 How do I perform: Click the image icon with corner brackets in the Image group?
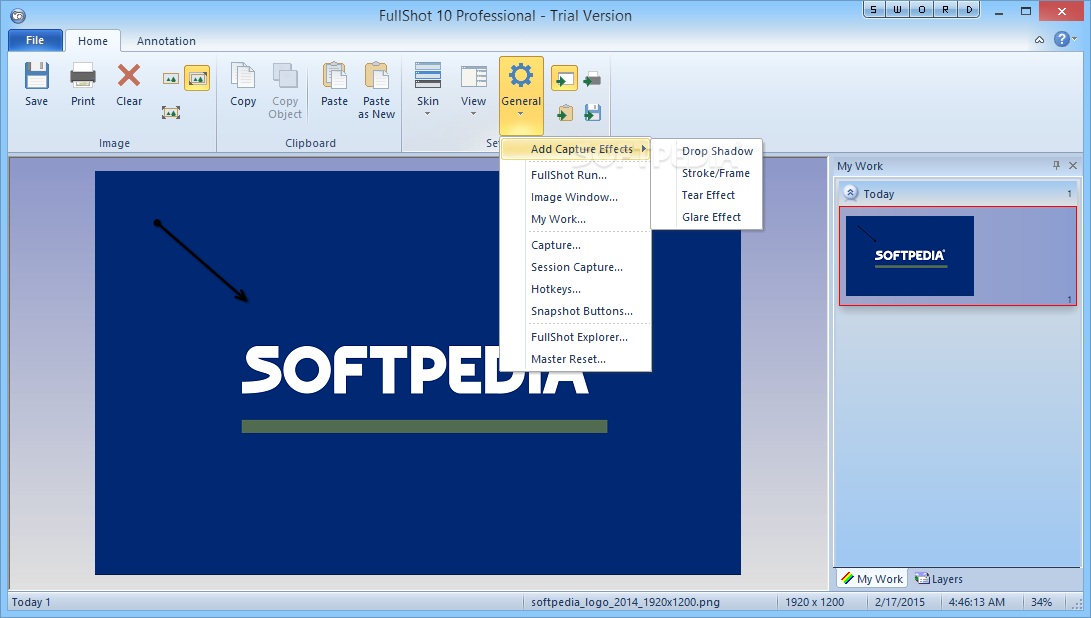(x=171, y=112)
